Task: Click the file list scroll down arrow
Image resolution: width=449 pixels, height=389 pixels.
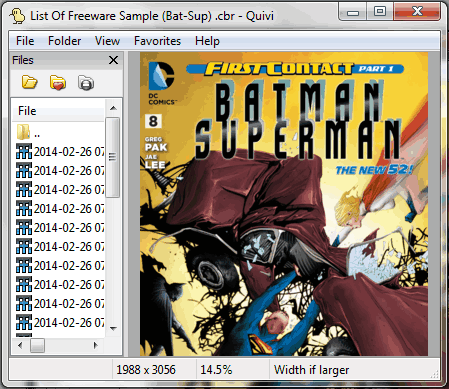Action: point(113,328)
